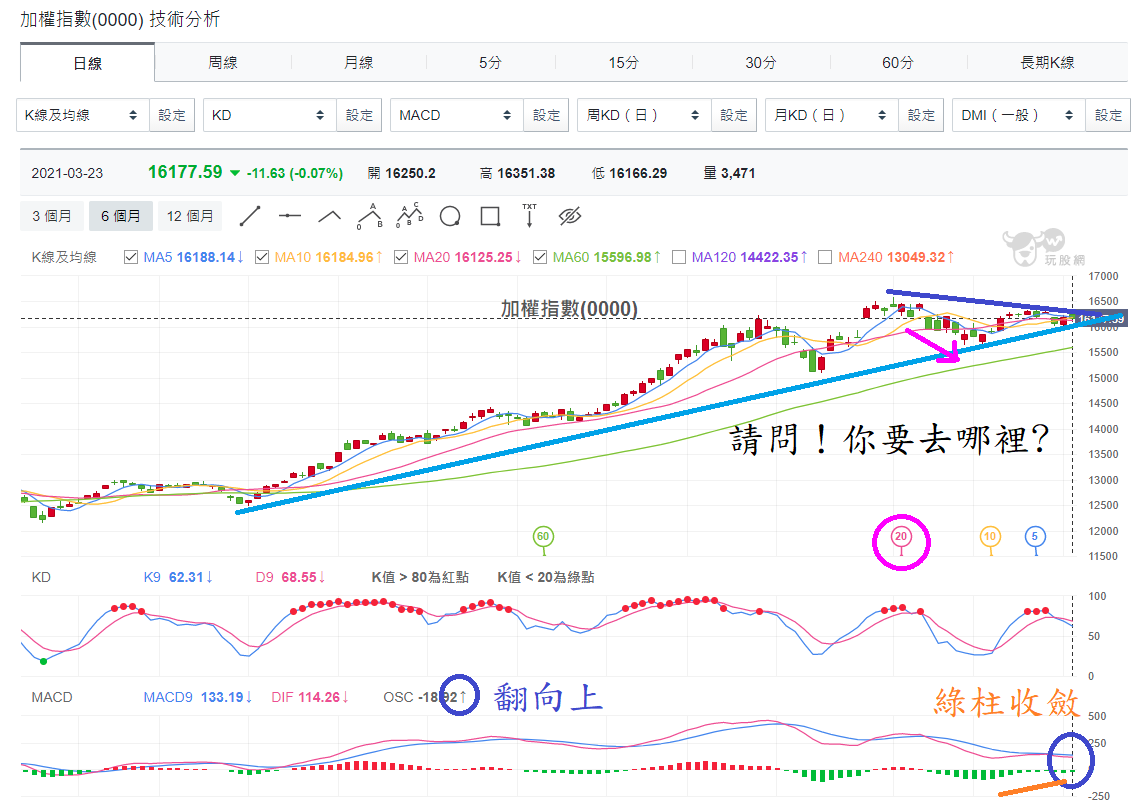Image resolution: width=1140 pixels, height=802 pixels.
Task: Open the 周KD(日) indicator dropdown
Action: [x=644, y=115]
